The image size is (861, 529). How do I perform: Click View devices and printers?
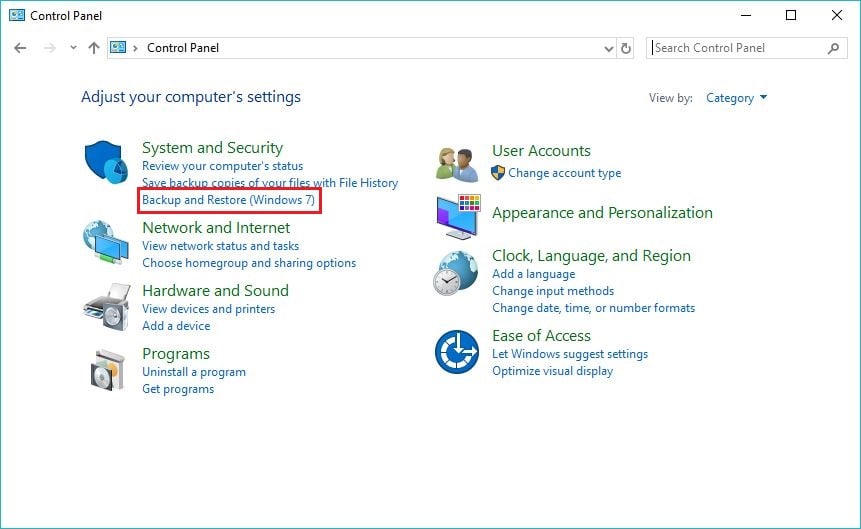click(x=209, y=309)
